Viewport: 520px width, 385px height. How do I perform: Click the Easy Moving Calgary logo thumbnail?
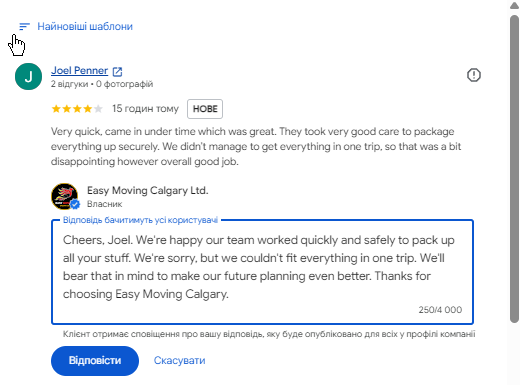pyautogui.click(x=65, y=196)
